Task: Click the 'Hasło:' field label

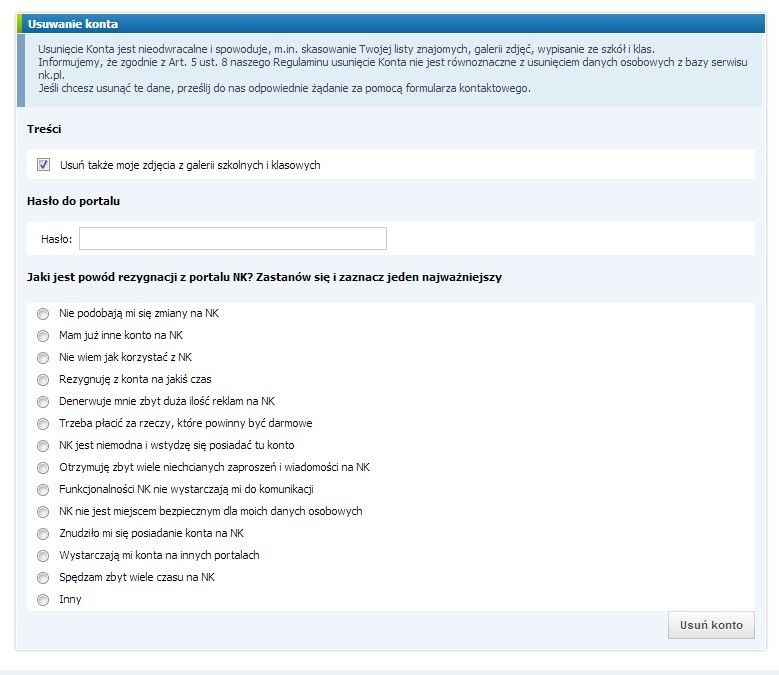Action: tap(57, 239)
